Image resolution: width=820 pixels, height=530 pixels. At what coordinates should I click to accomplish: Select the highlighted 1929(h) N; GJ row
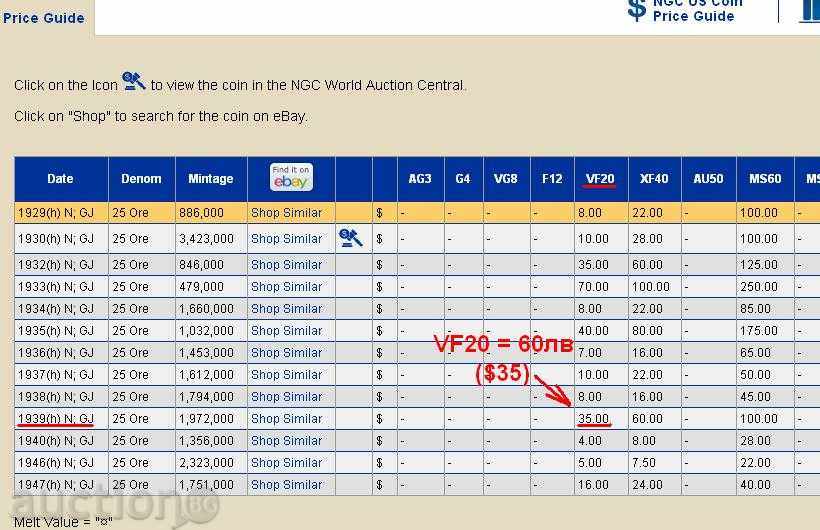[x=56, y=213]
